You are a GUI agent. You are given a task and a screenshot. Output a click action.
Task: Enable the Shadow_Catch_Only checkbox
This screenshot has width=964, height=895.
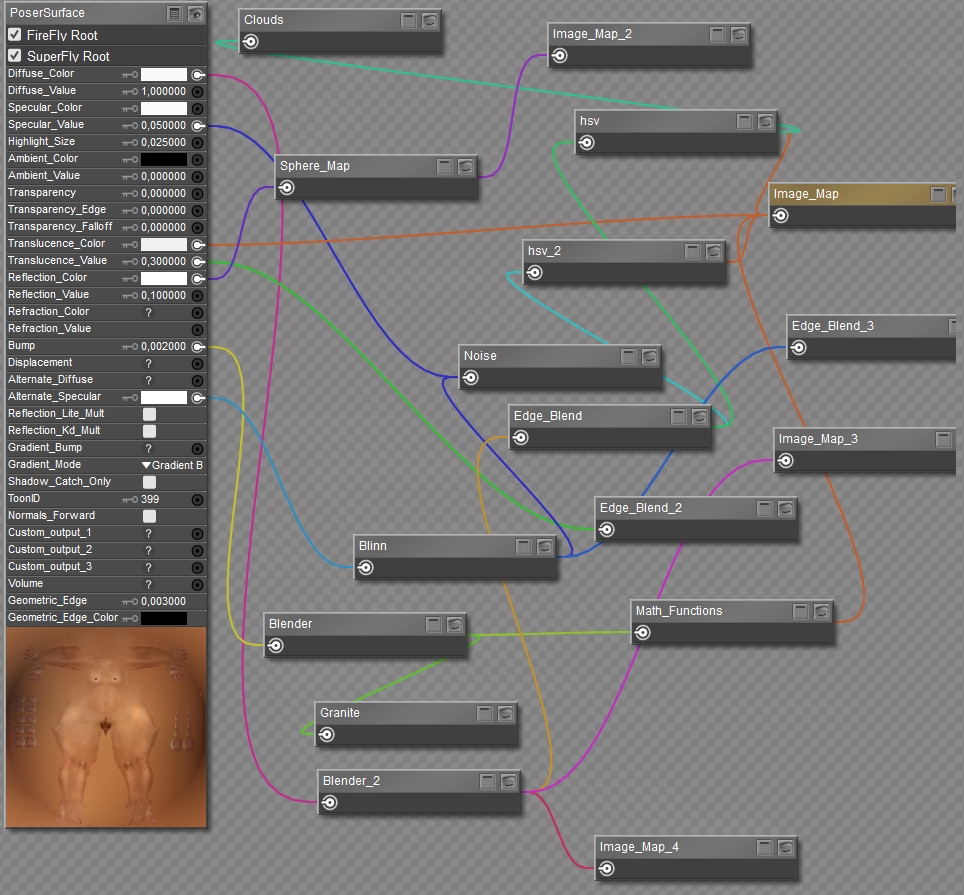pyautogui.click(x=149, y=482)
